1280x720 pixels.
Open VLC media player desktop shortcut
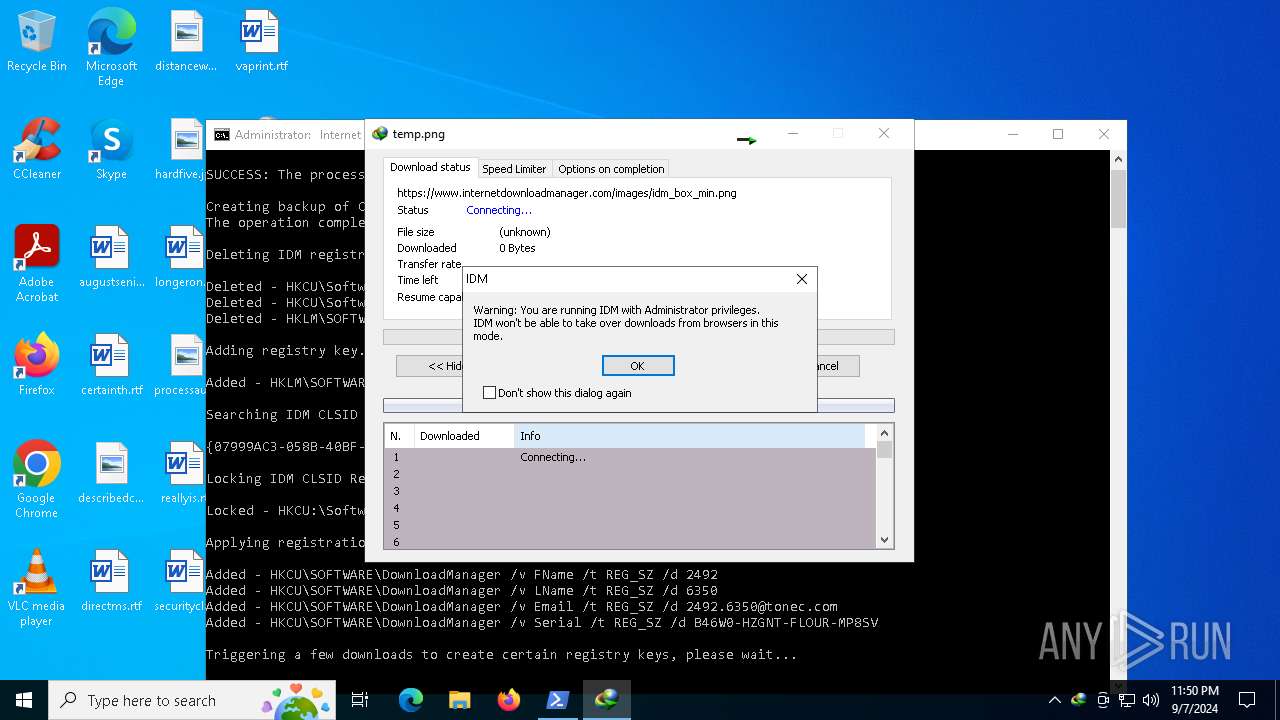[x=37, y=588]
